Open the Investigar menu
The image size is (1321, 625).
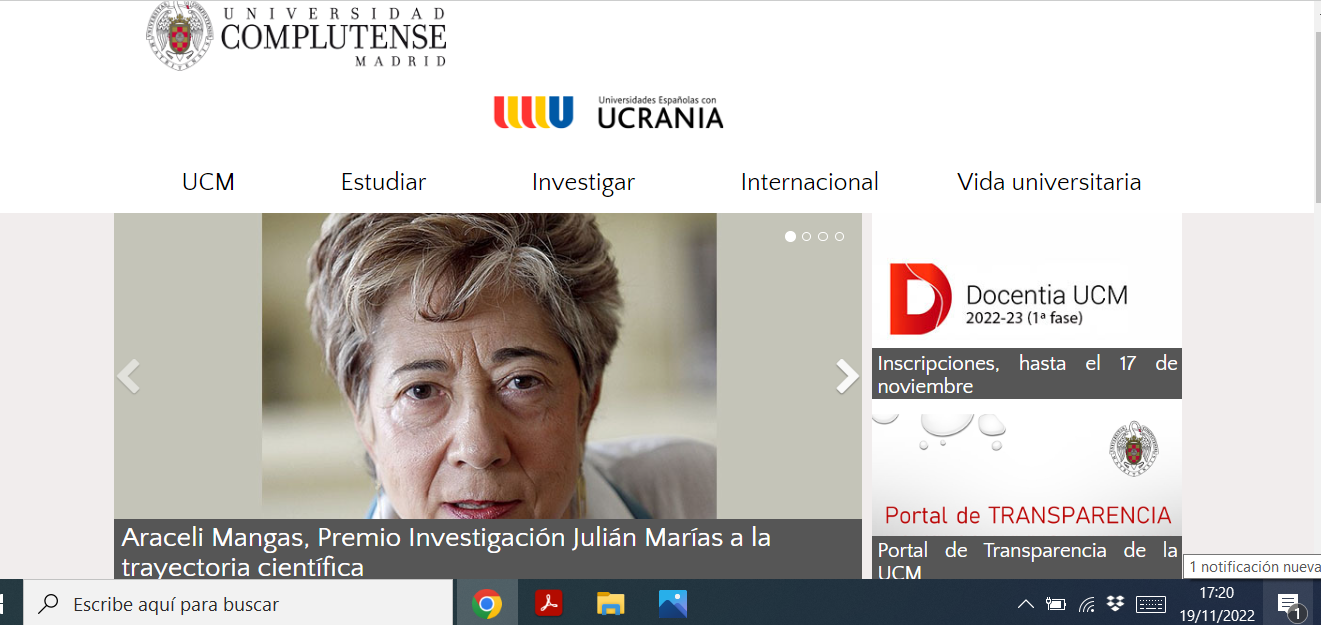pyautogui.click(x=583, y=182)
